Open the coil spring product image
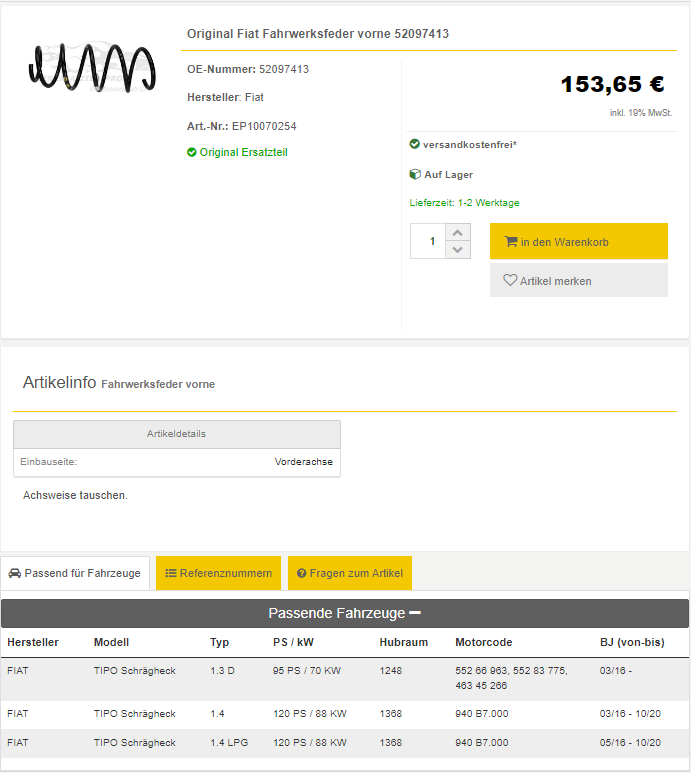The image size is (691, 773). [92, 67]
